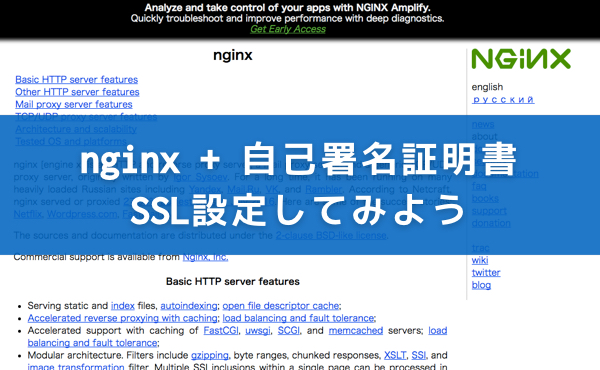The width and height of the screenshot is (600, 370).
Task: Open the index link in feature list
Action: tap(123, 306)
